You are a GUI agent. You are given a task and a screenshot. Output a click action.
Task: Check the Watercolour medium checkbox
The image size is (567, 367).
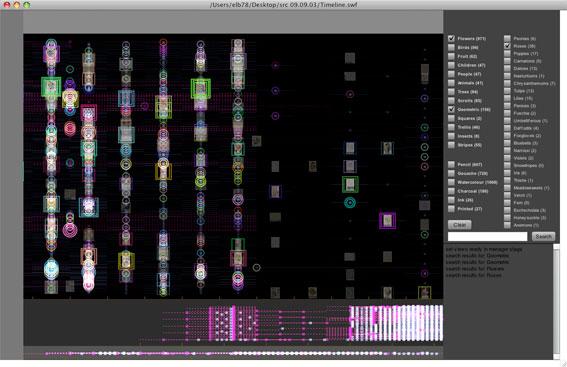pos(451,182)
